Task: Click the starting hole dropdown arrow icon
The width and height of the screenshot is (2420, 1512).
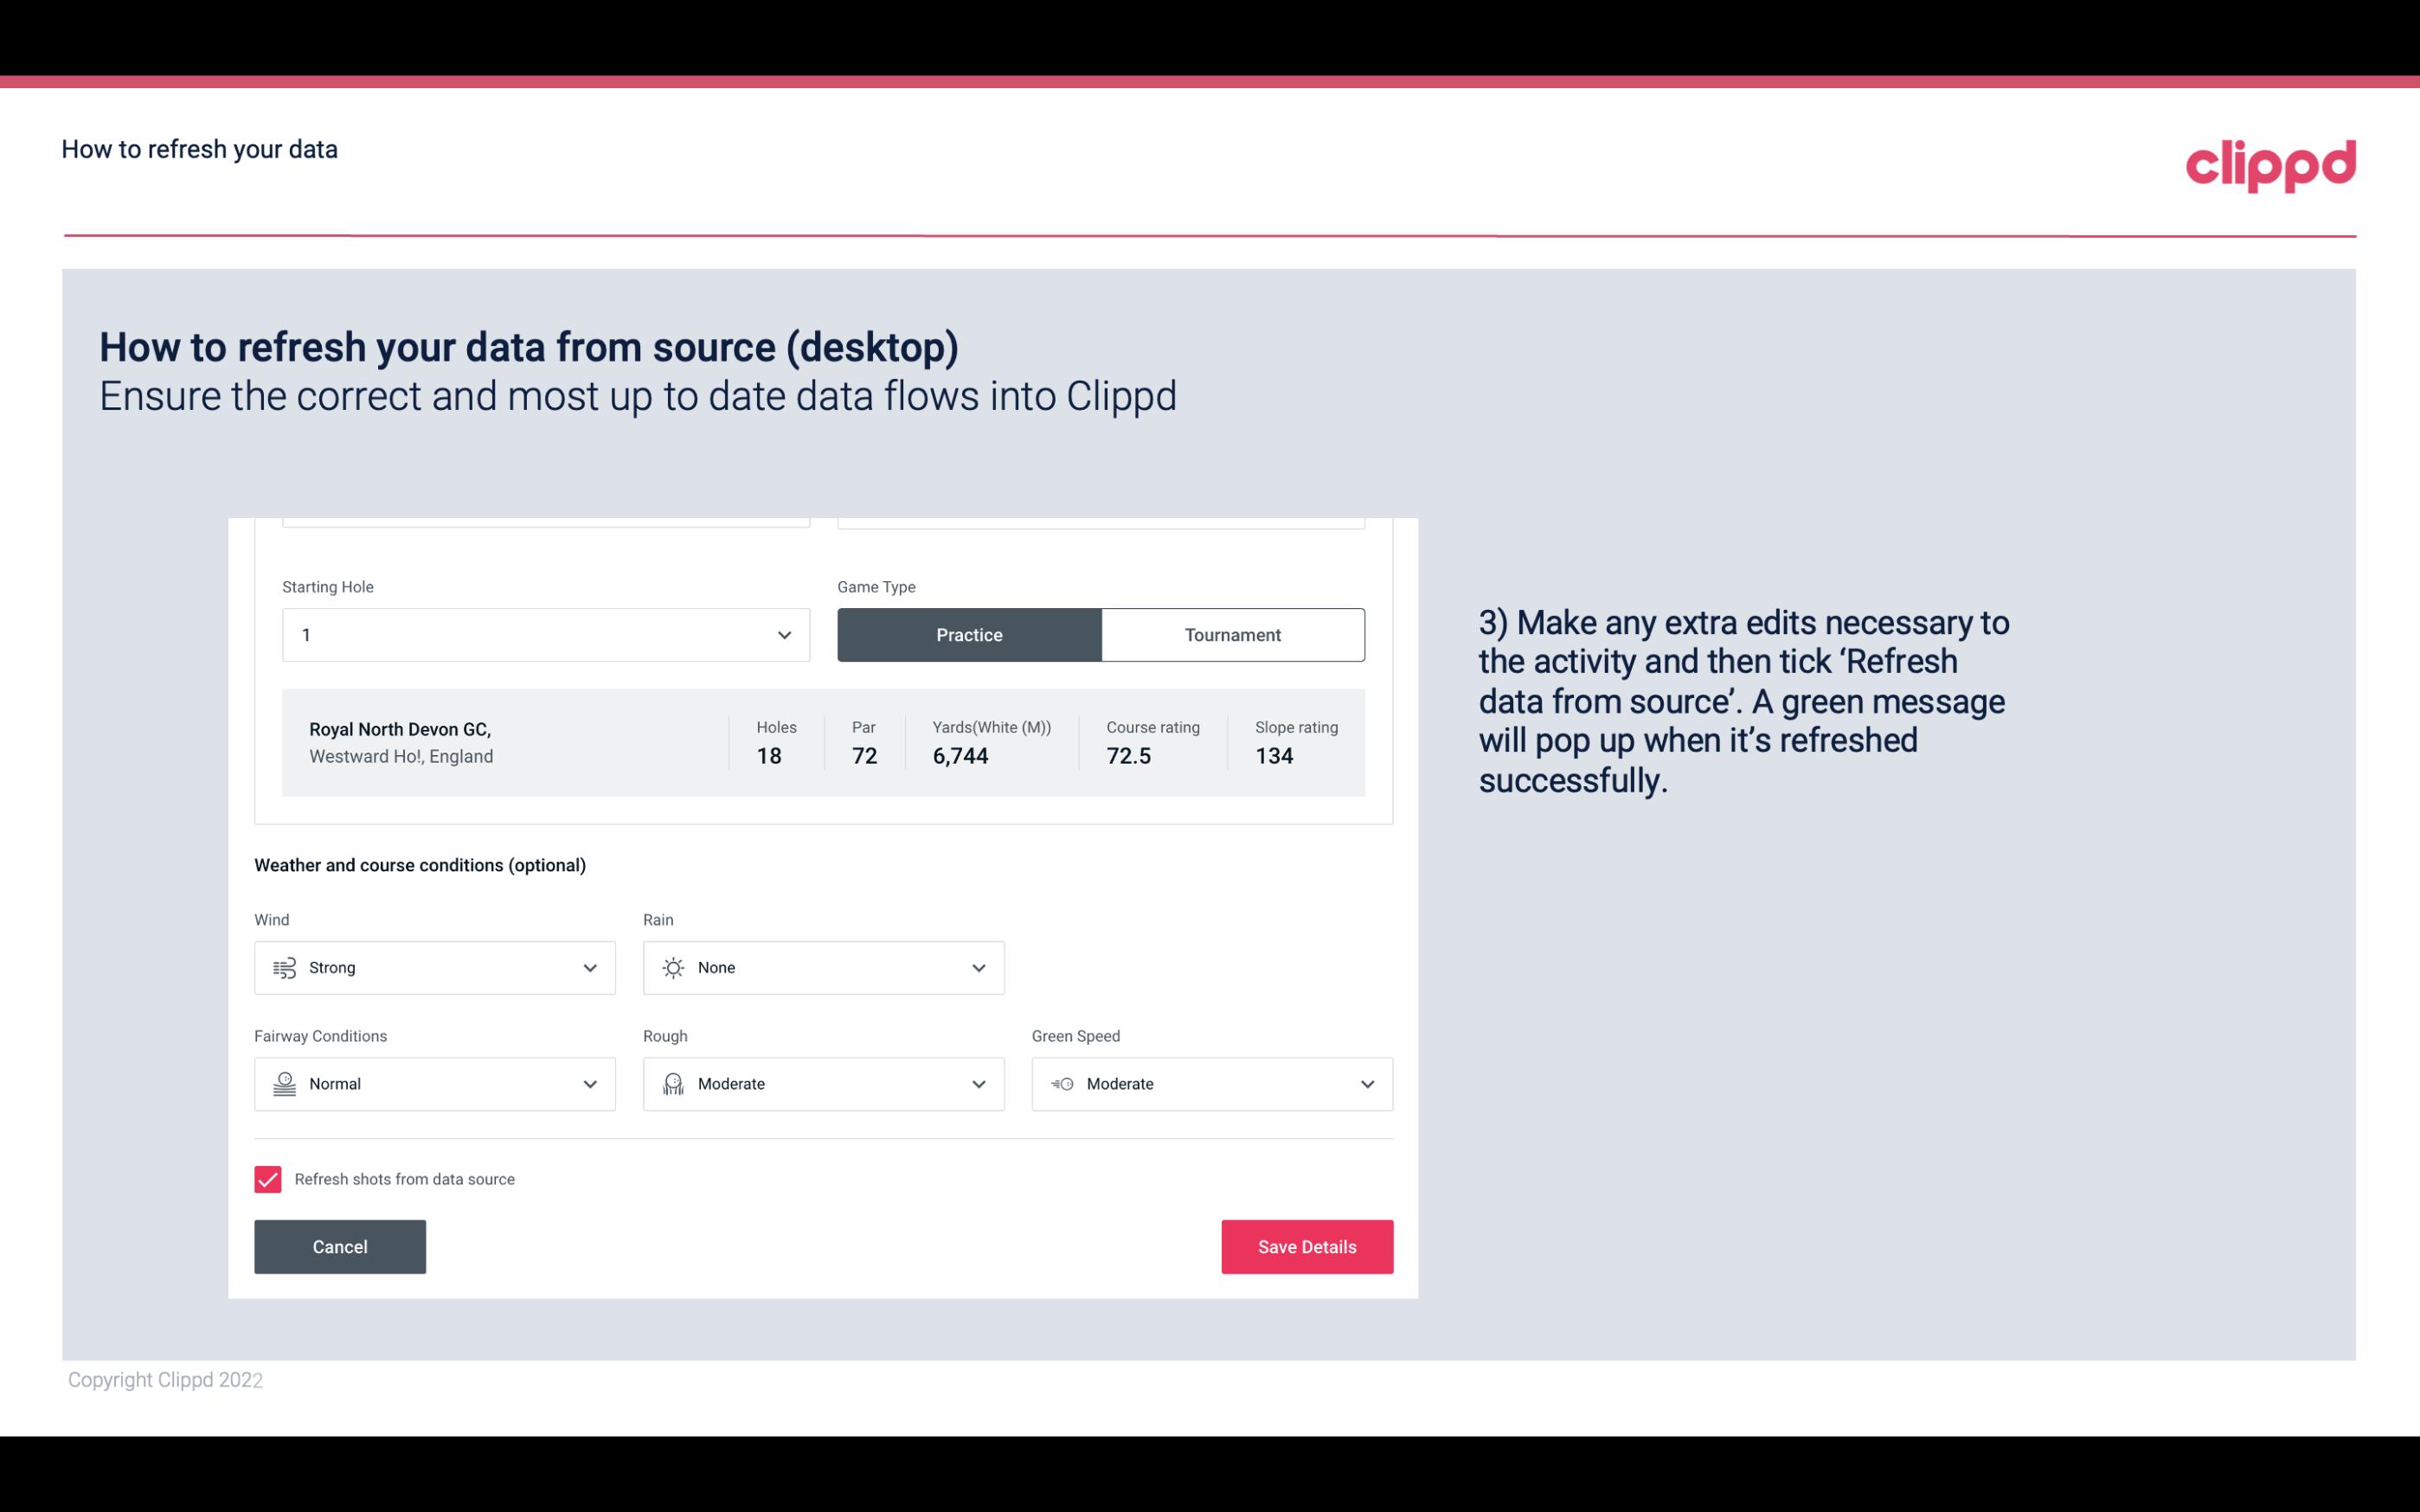Action: 784,634
